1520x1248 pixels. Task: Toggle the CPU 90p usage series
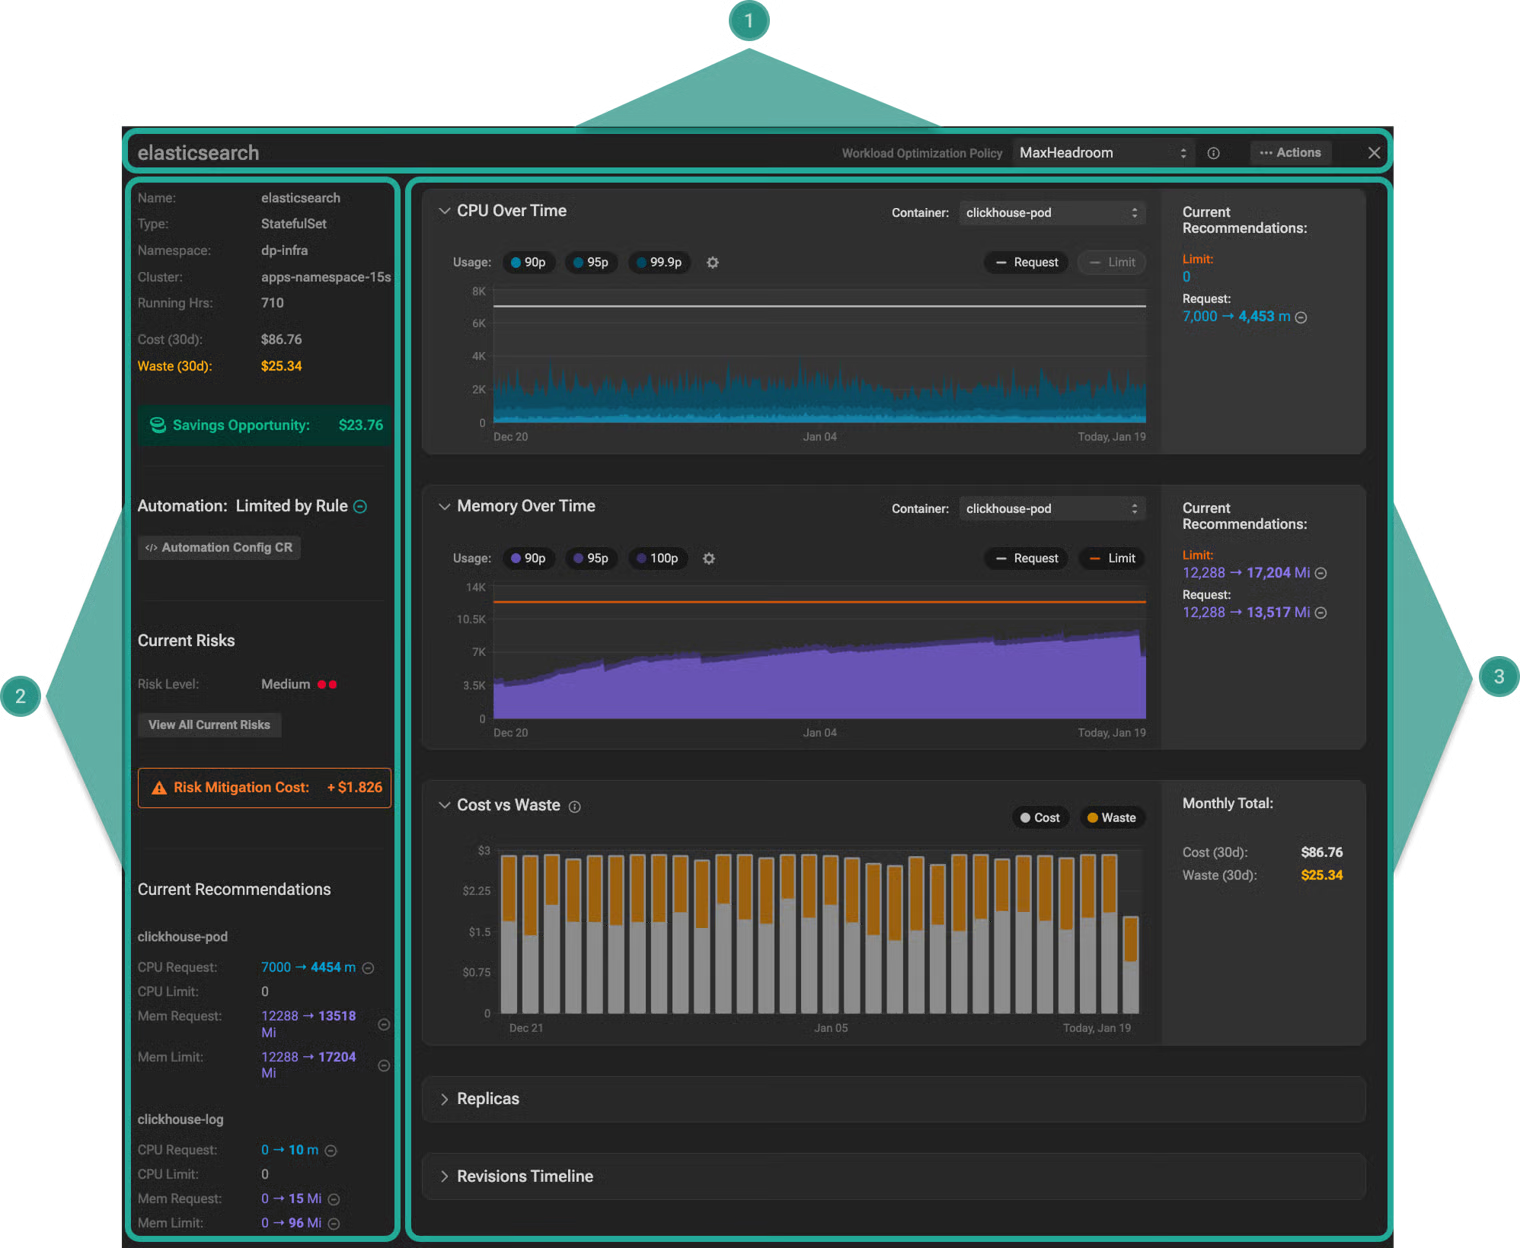(x=528, y=262)
